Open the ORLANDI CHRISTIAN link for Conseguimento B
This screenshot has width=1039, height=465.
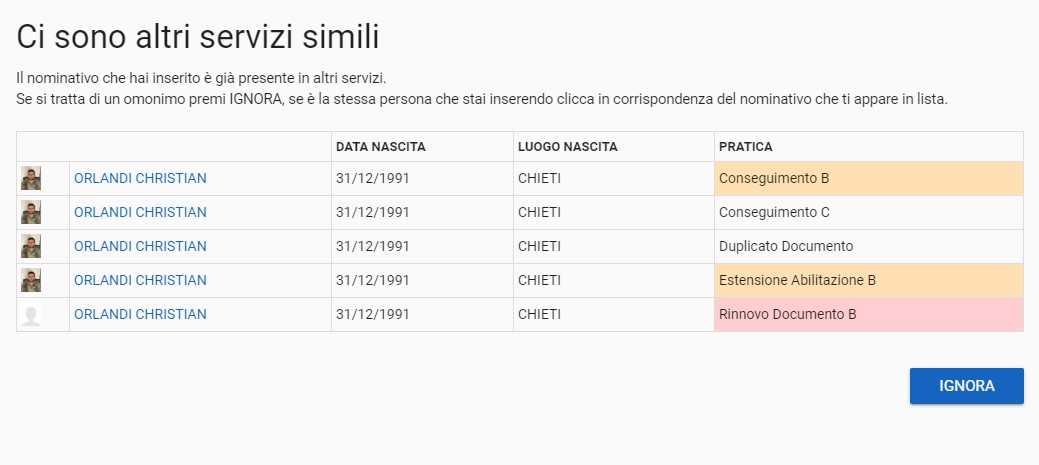[x=140, y=179]
